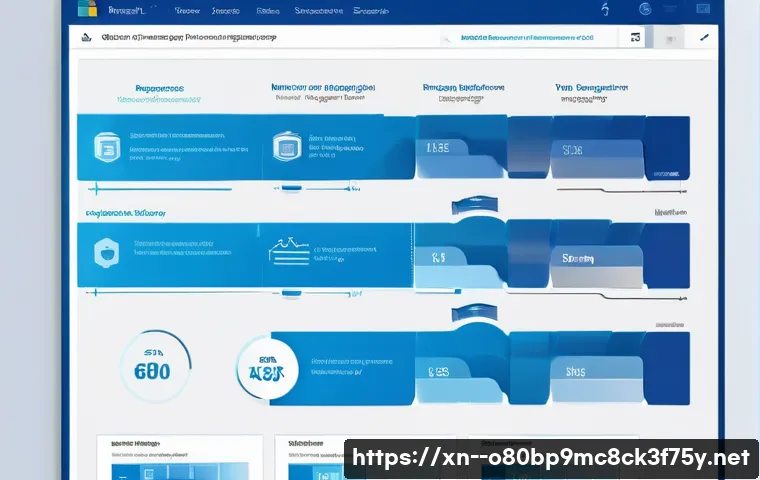Click the blue link text in the toolbar

(526, 37)
